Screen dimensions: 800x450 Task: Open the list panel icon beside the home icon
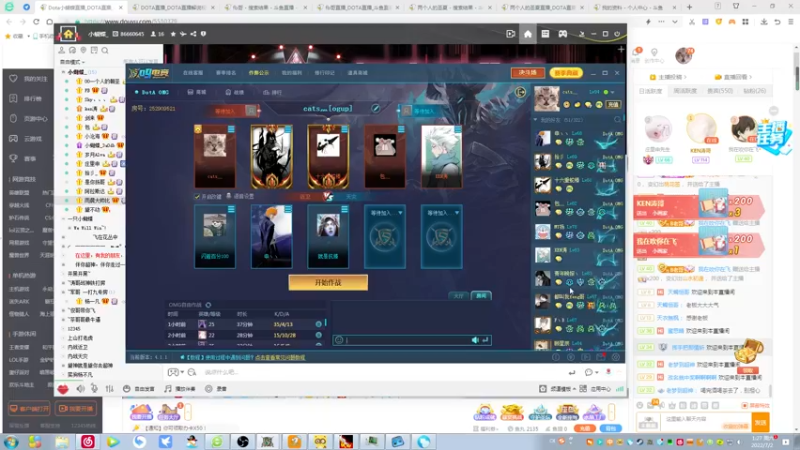(x=545, y=34)
